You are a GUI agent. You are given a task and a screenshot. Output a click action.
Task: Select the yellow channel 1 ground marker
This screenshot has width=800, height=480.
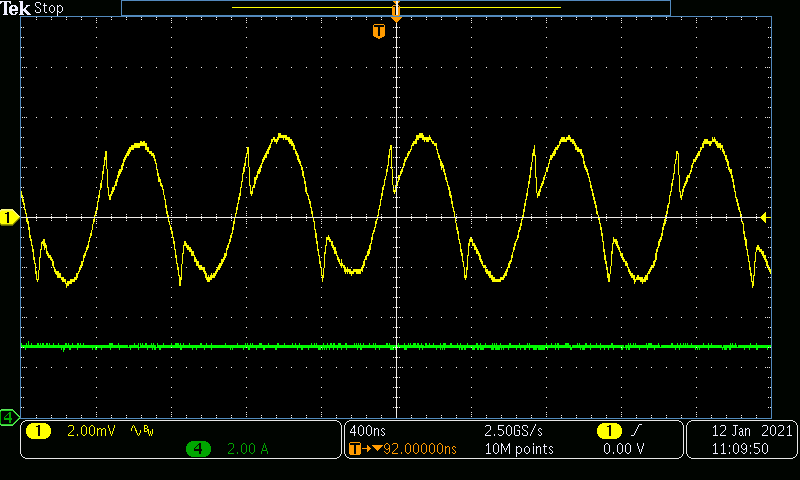[9, 217]
